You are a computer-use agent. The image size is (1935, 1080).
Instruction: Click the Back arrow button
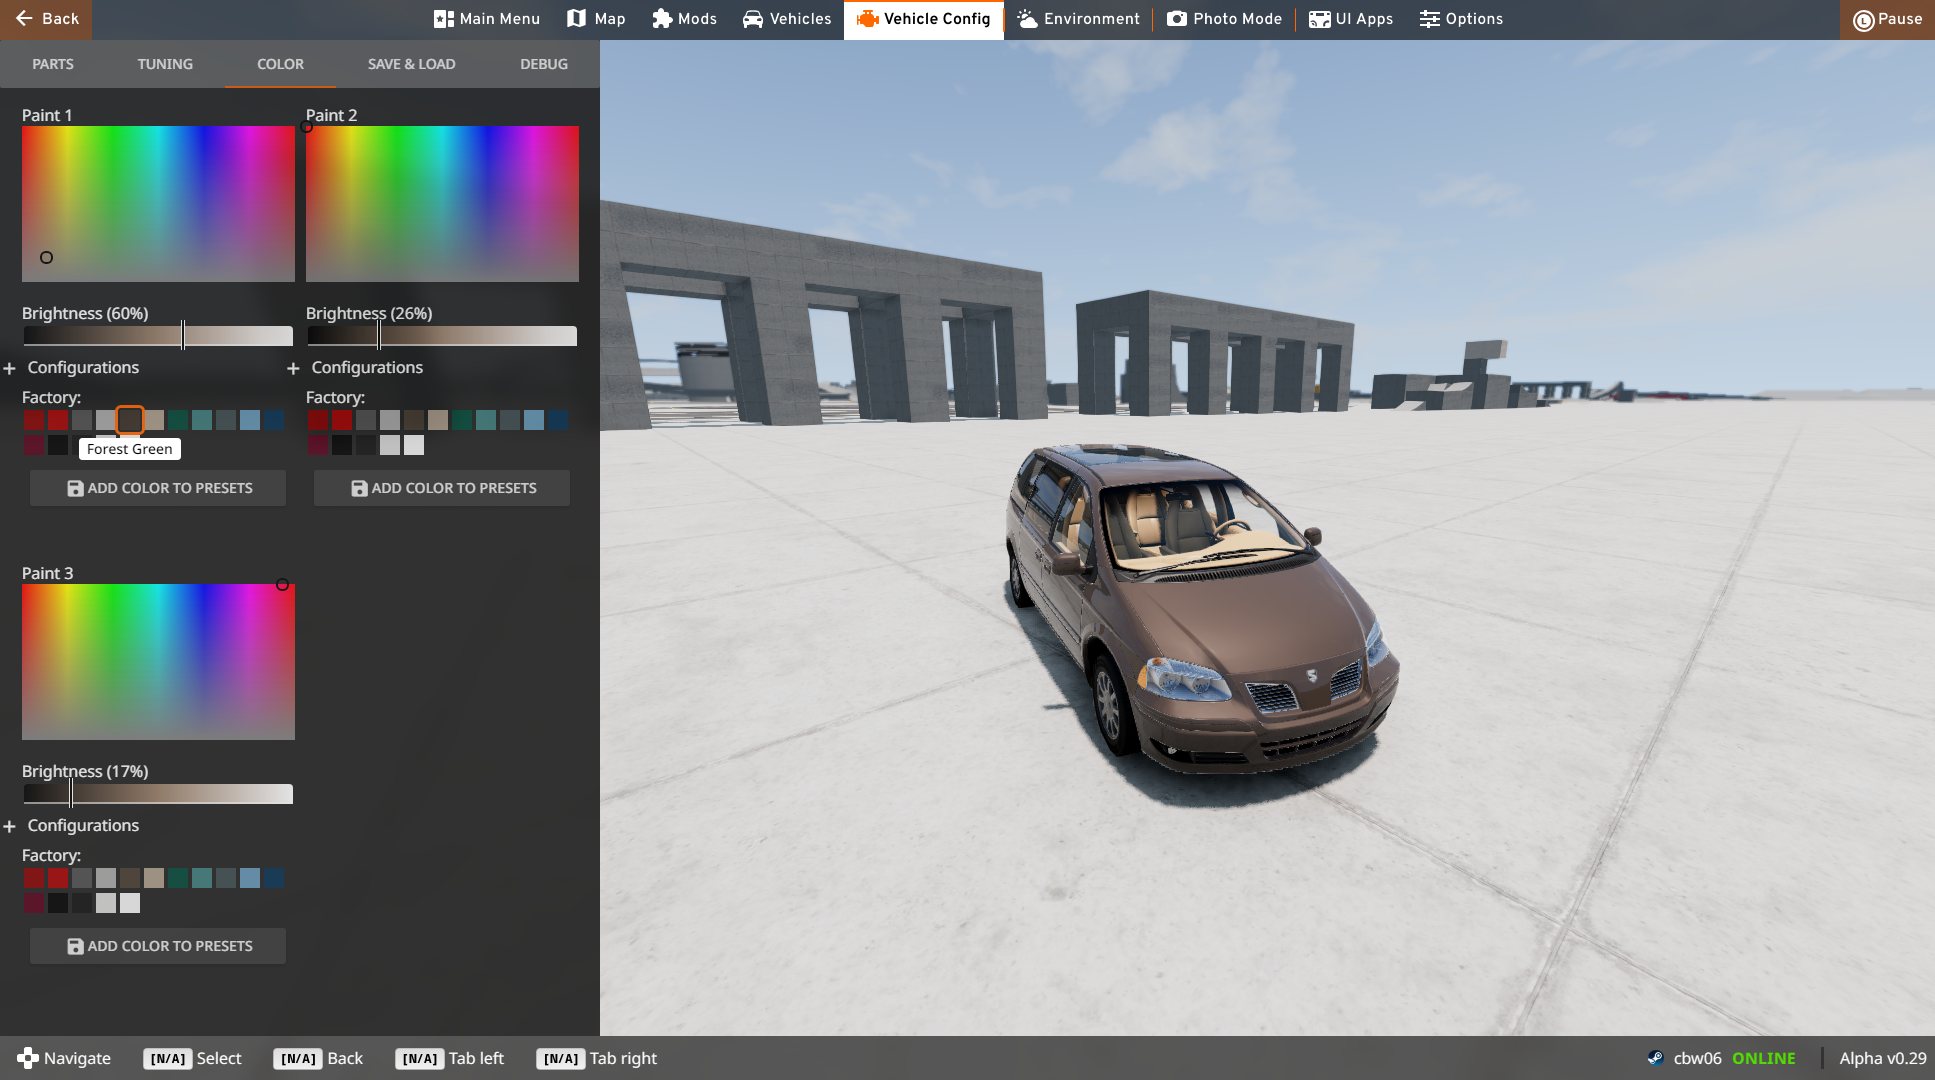coord(46,19)
